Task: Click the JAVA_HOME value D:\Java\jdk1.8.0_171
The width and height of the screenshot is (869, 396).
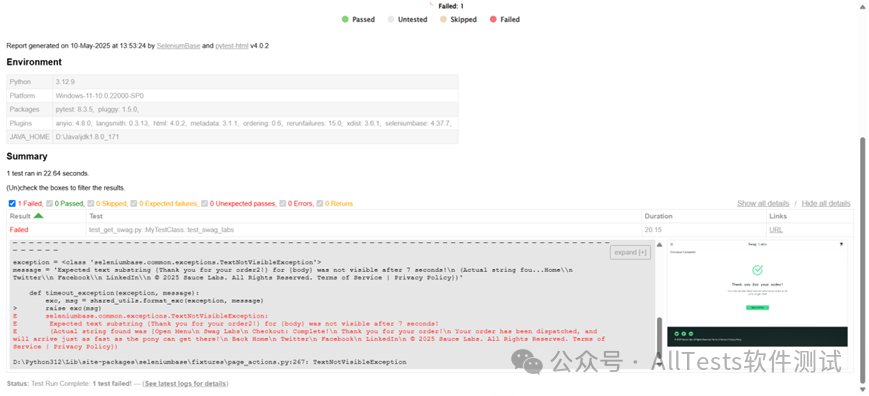Action: pos(87,137)
